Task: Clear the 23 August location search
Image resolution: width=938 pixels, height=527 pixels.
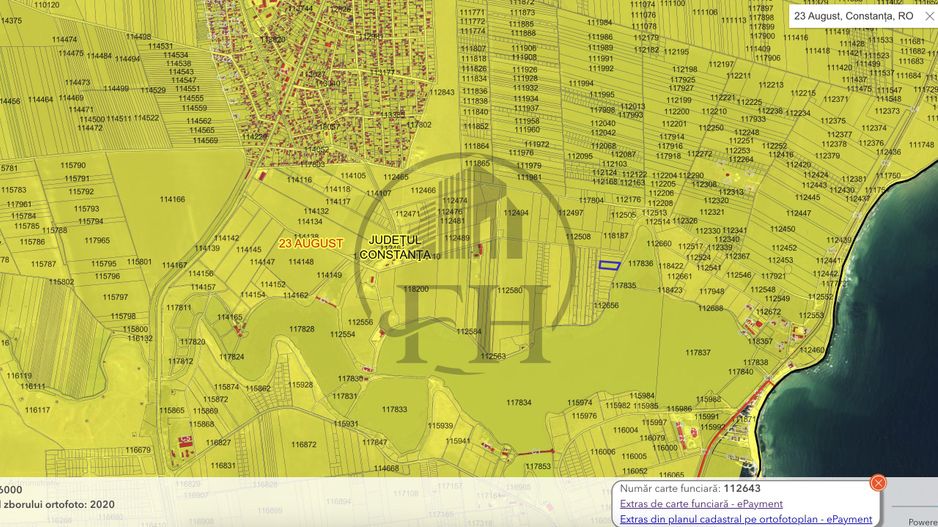Action: (x=928, y=16)
